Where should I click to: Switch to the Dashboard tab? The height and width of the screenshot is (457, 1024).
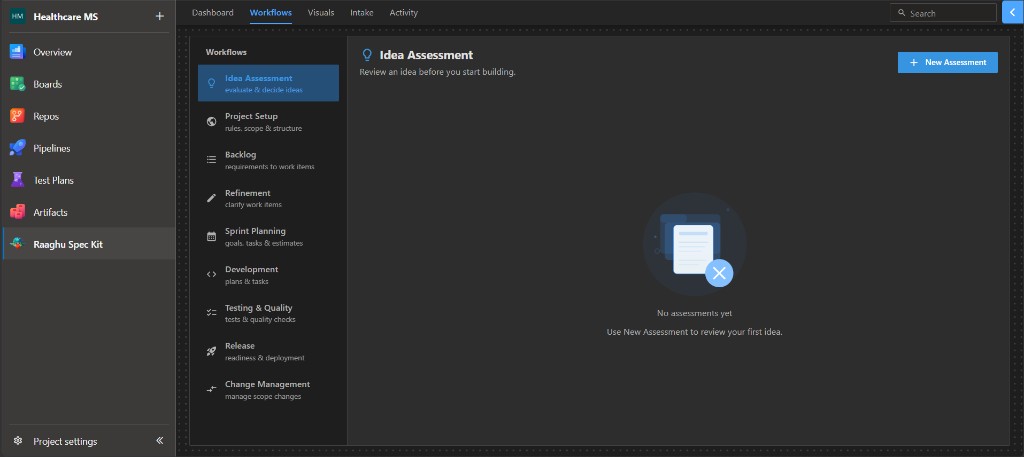[212, 12]
